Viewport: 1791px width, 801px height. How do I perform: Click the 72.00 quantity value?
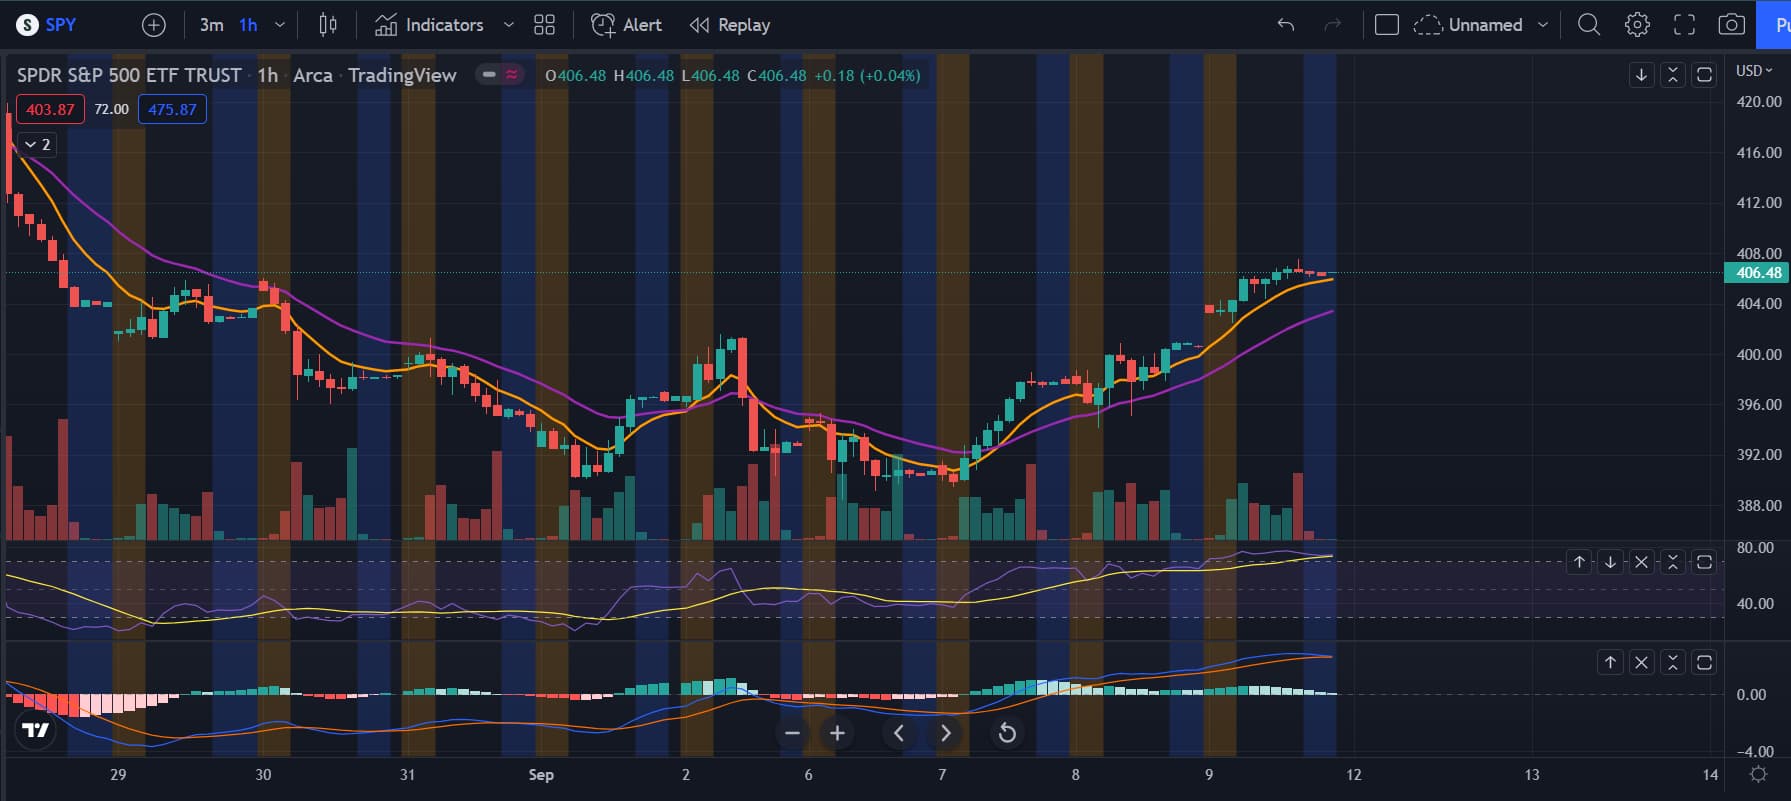111,109
